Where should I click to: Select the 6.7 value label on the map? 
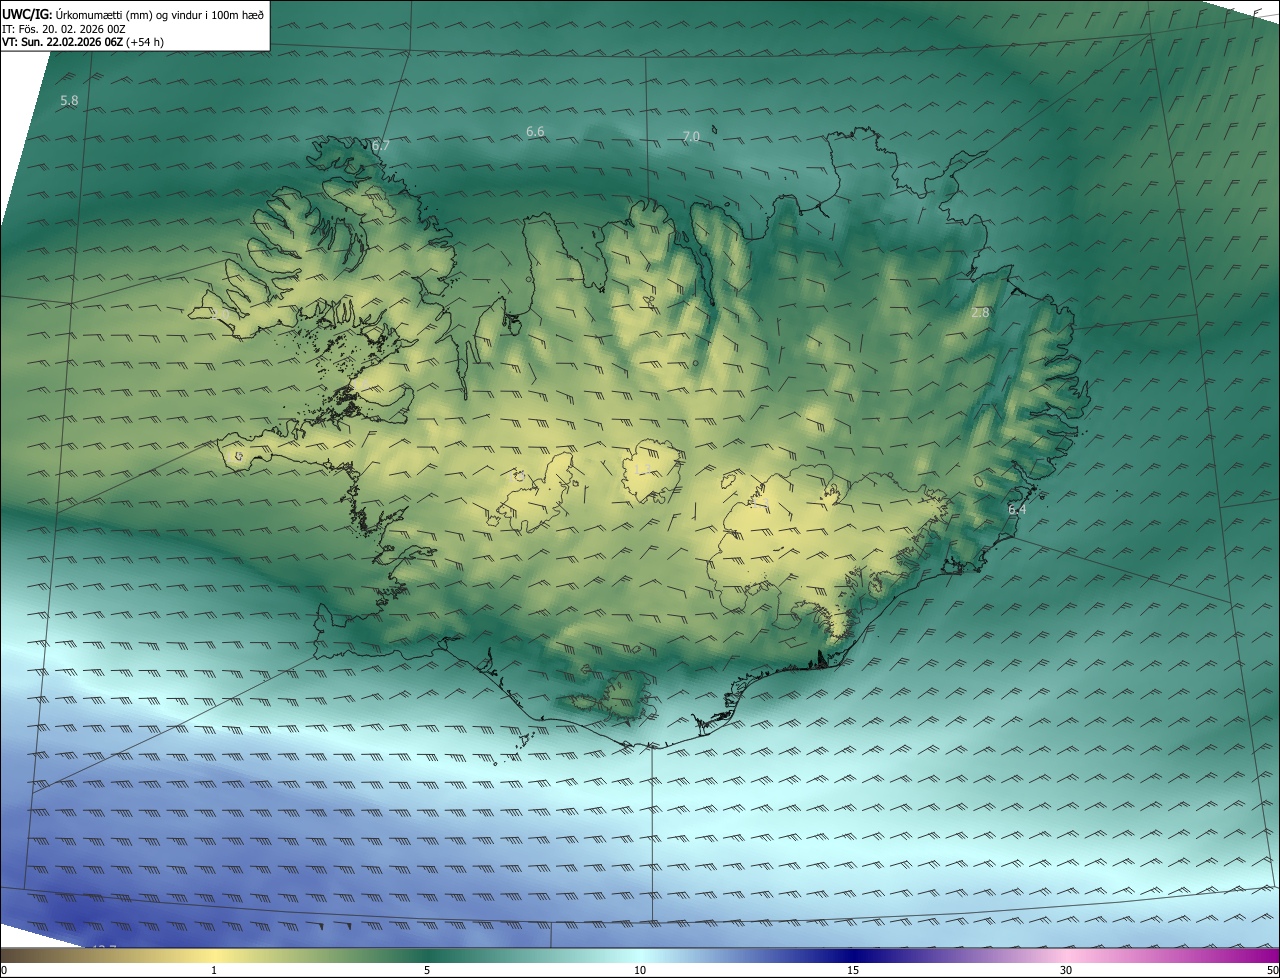[x=381, y=145]
